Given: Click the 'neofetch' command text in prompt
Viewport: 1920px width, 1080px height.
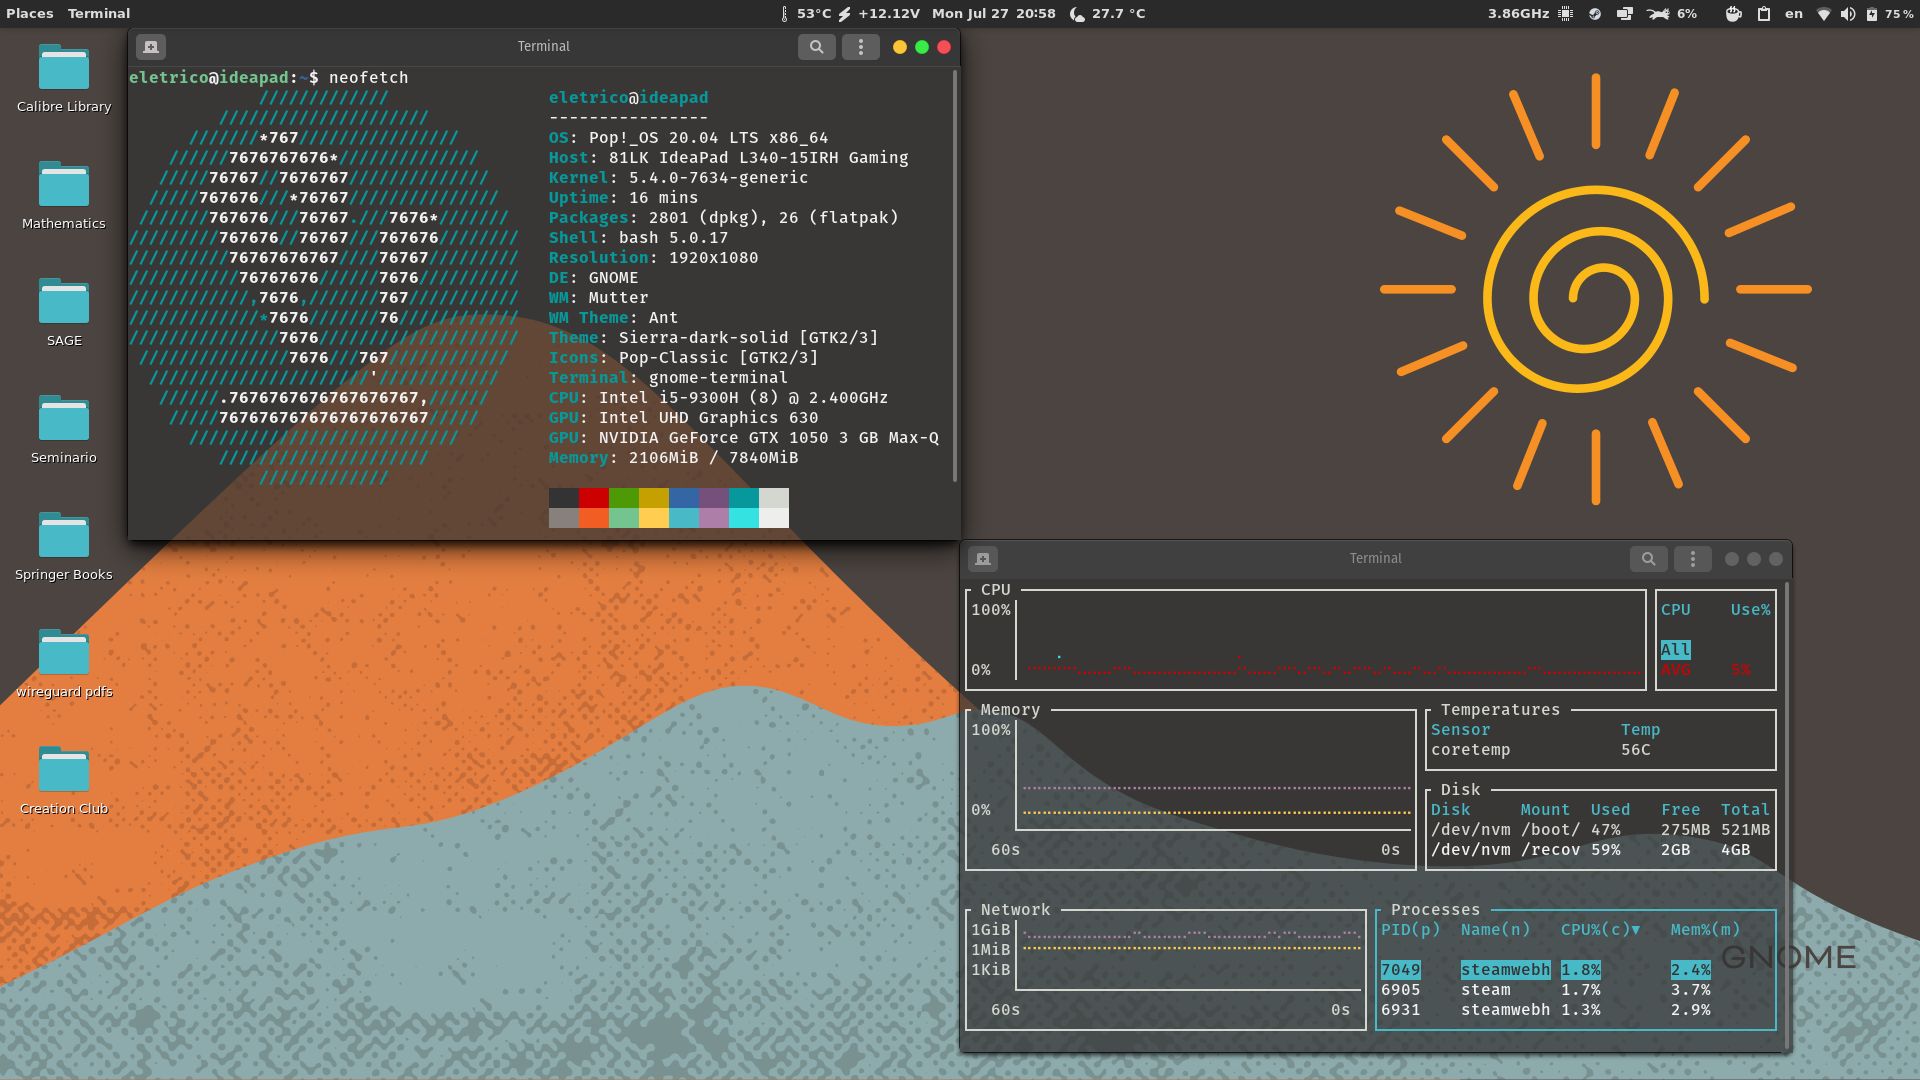Looking at the screenshot, I should pyautogui.click(x=368, y=78).
